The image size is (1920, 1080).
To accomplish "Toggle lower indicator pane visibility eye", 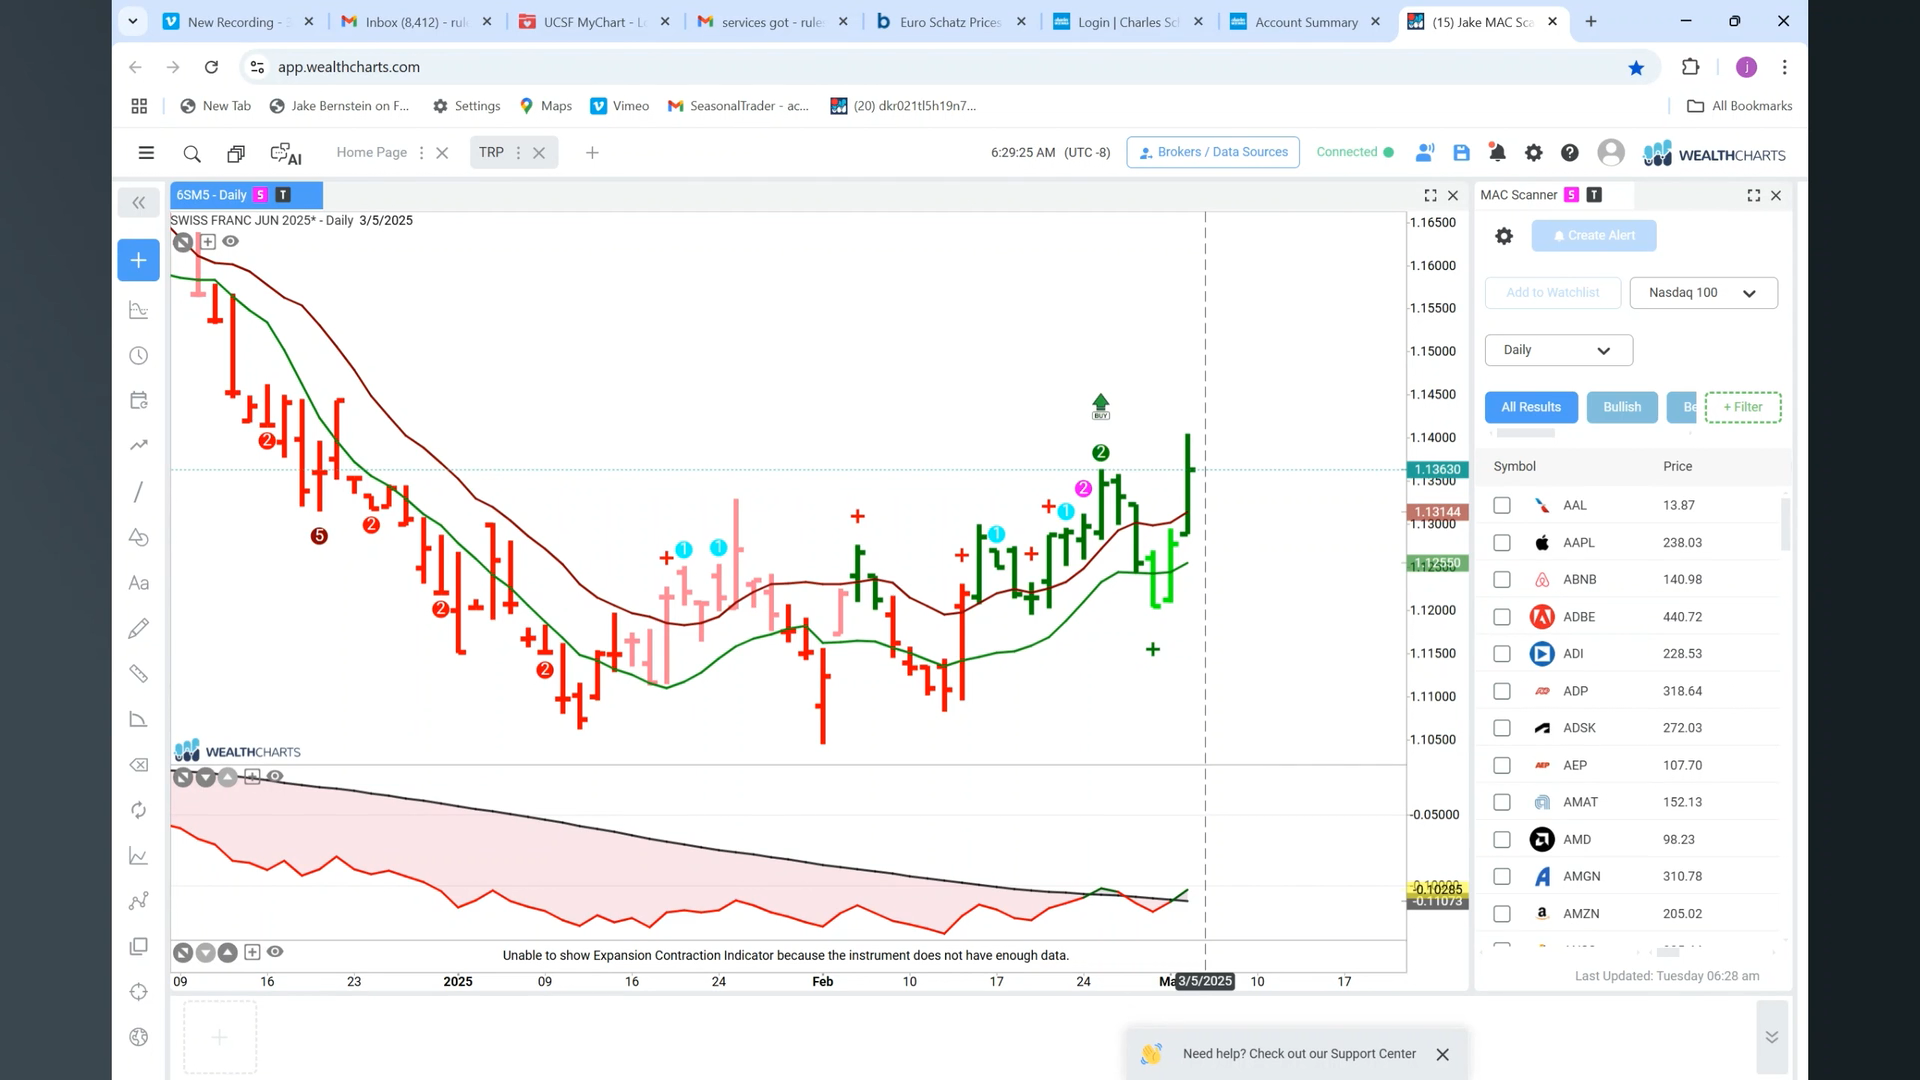I will [275, 776].
